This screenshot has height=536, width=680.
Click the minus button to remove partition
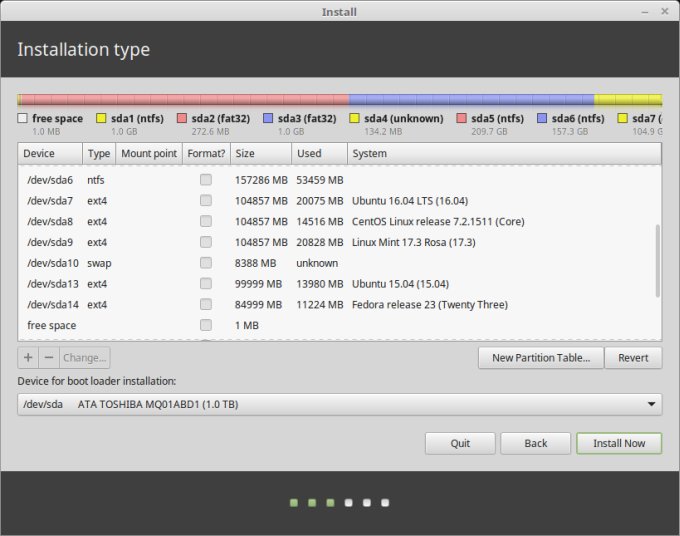[49, 358]
